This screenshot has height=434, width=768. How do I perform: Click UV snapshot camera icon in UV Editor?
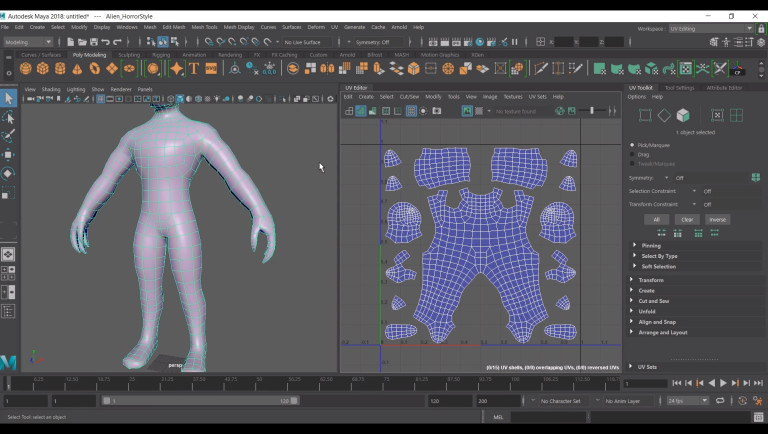point(436,111)
